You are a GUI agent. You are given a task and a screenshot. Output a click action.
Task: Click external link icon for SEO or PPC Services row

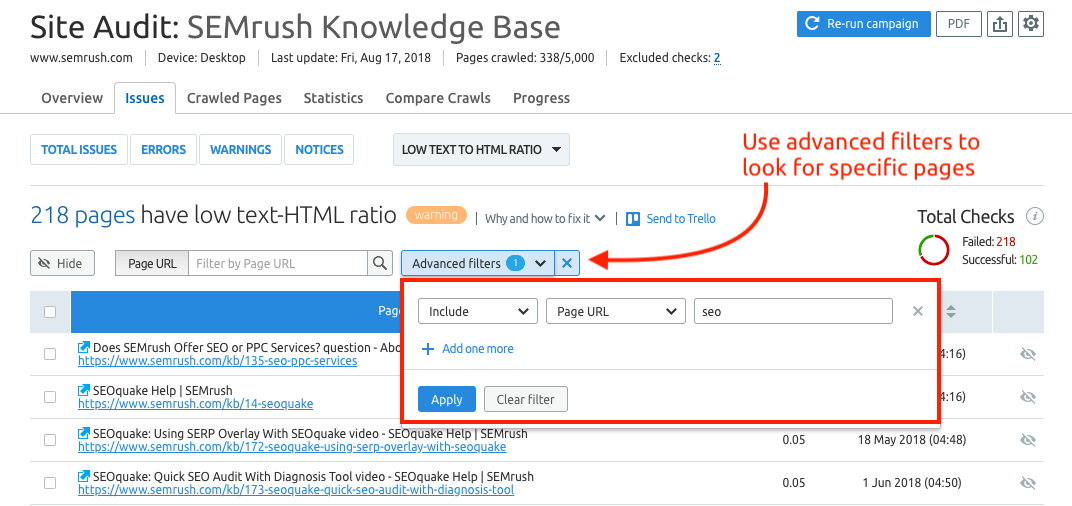tap(84, 347)
